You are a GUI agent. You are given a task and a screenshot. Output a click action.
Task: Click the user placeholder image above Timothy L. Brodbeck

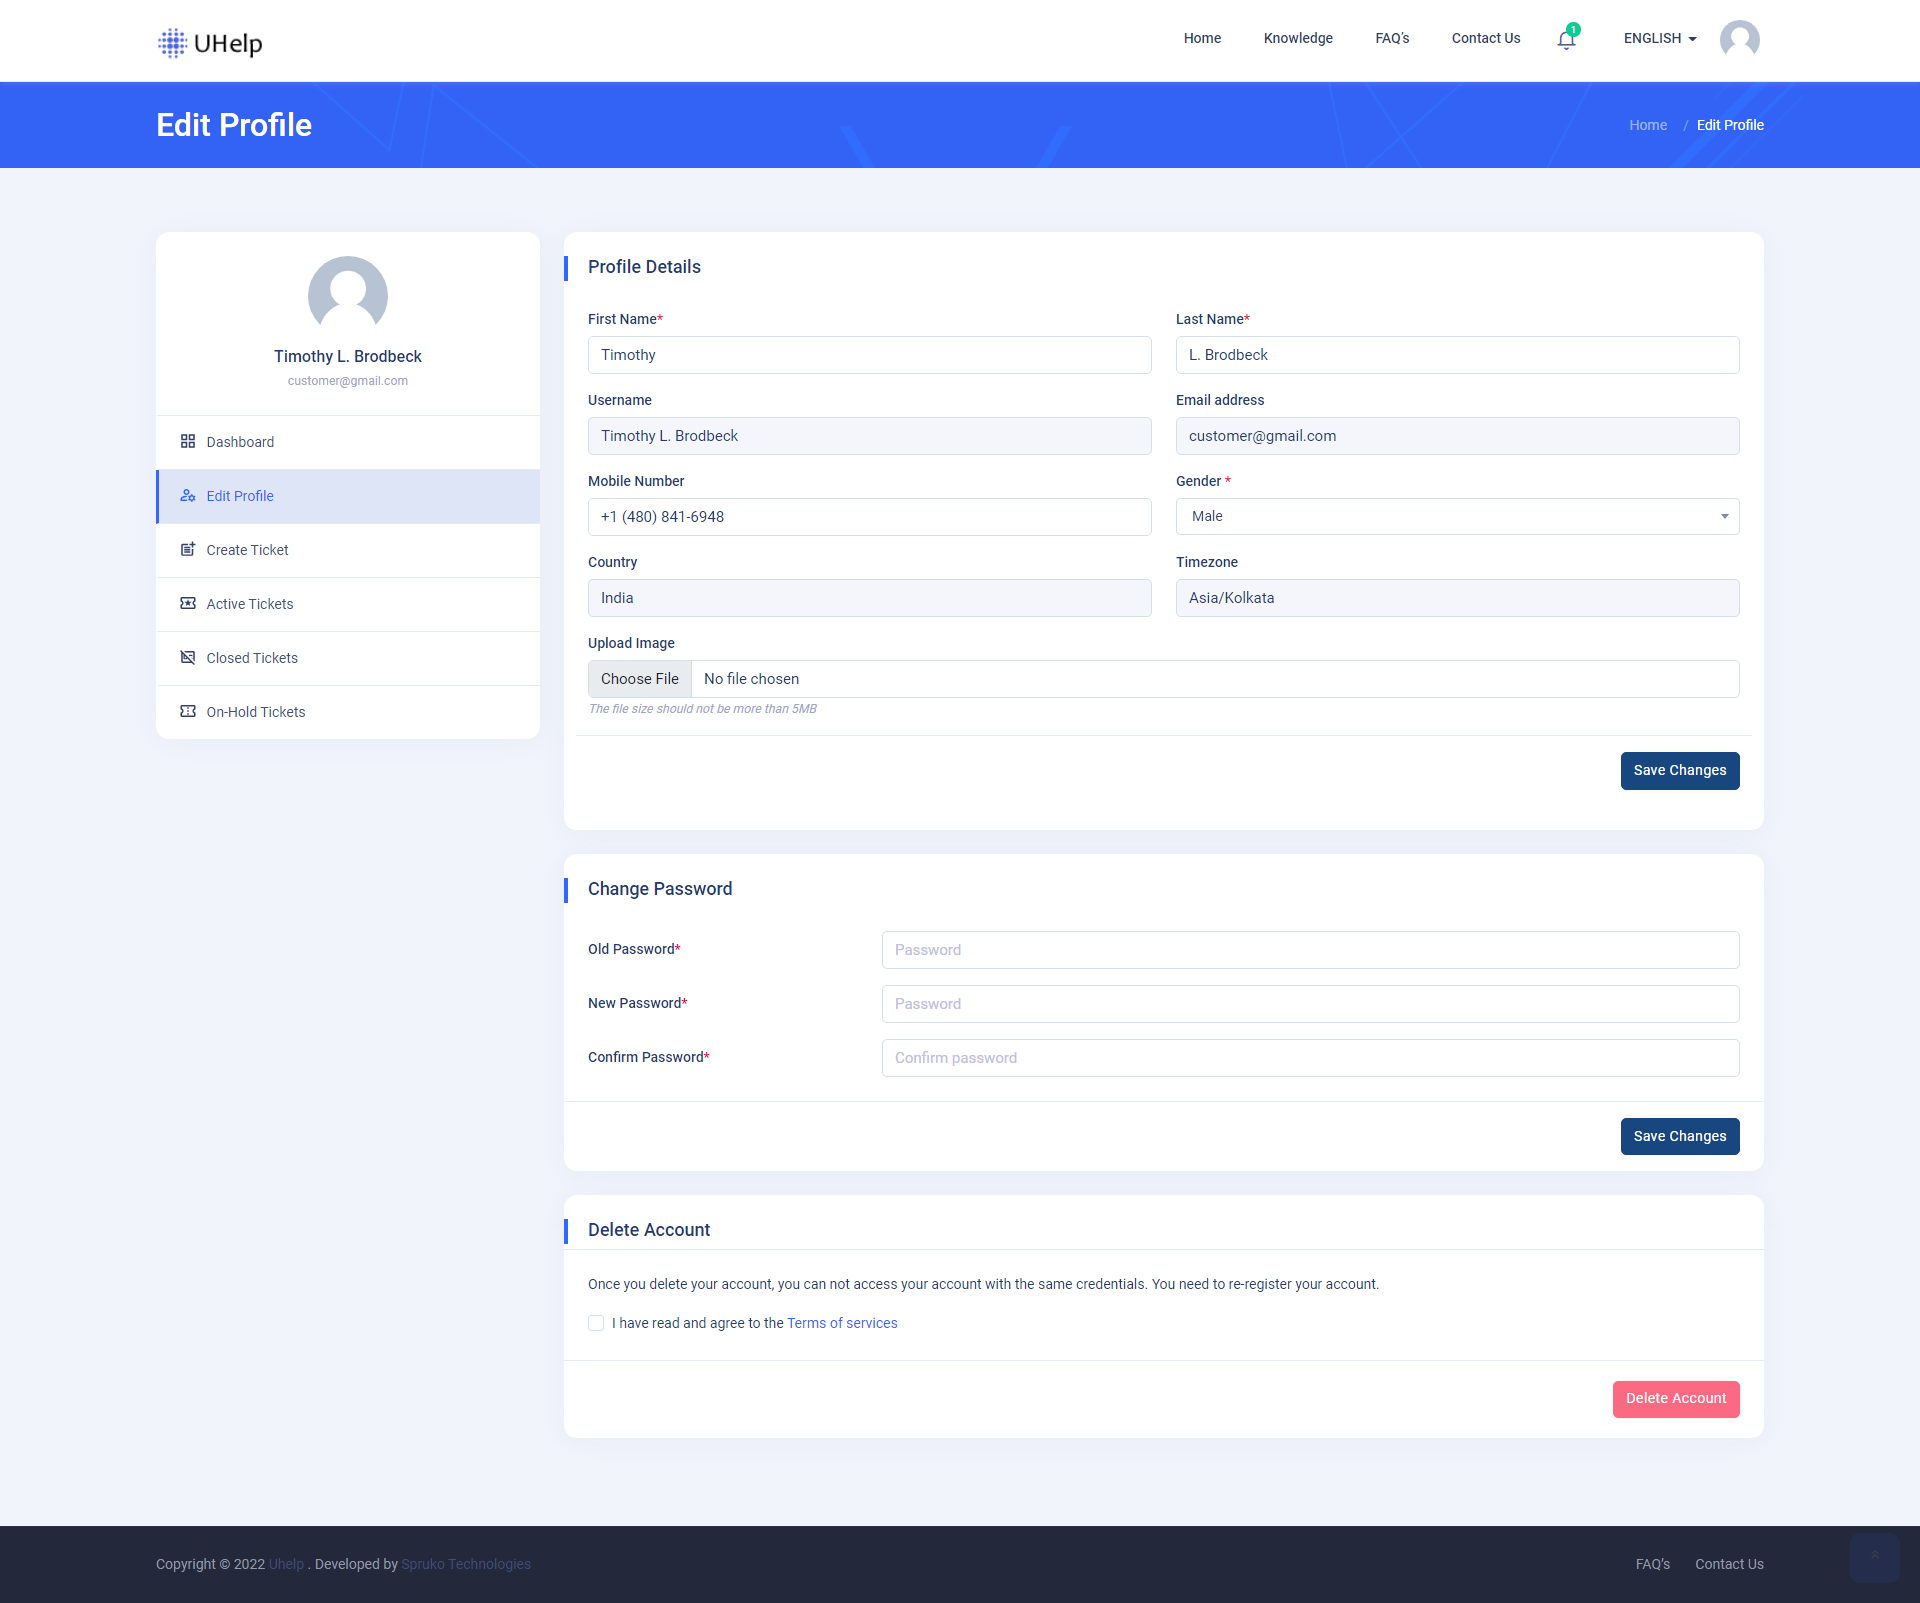pyautogui.click(x=347, y=296)
